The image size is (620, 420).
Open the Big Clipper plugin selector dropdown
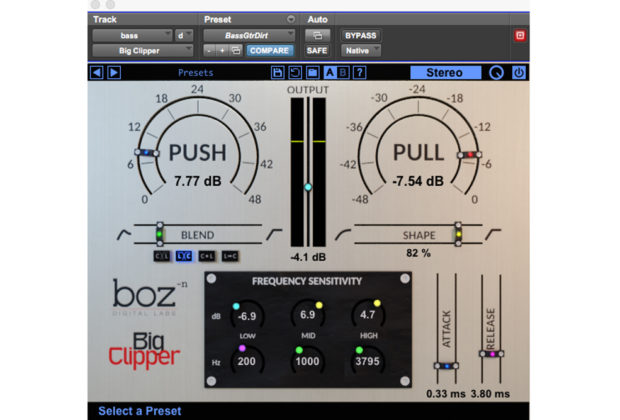(142, 51)
